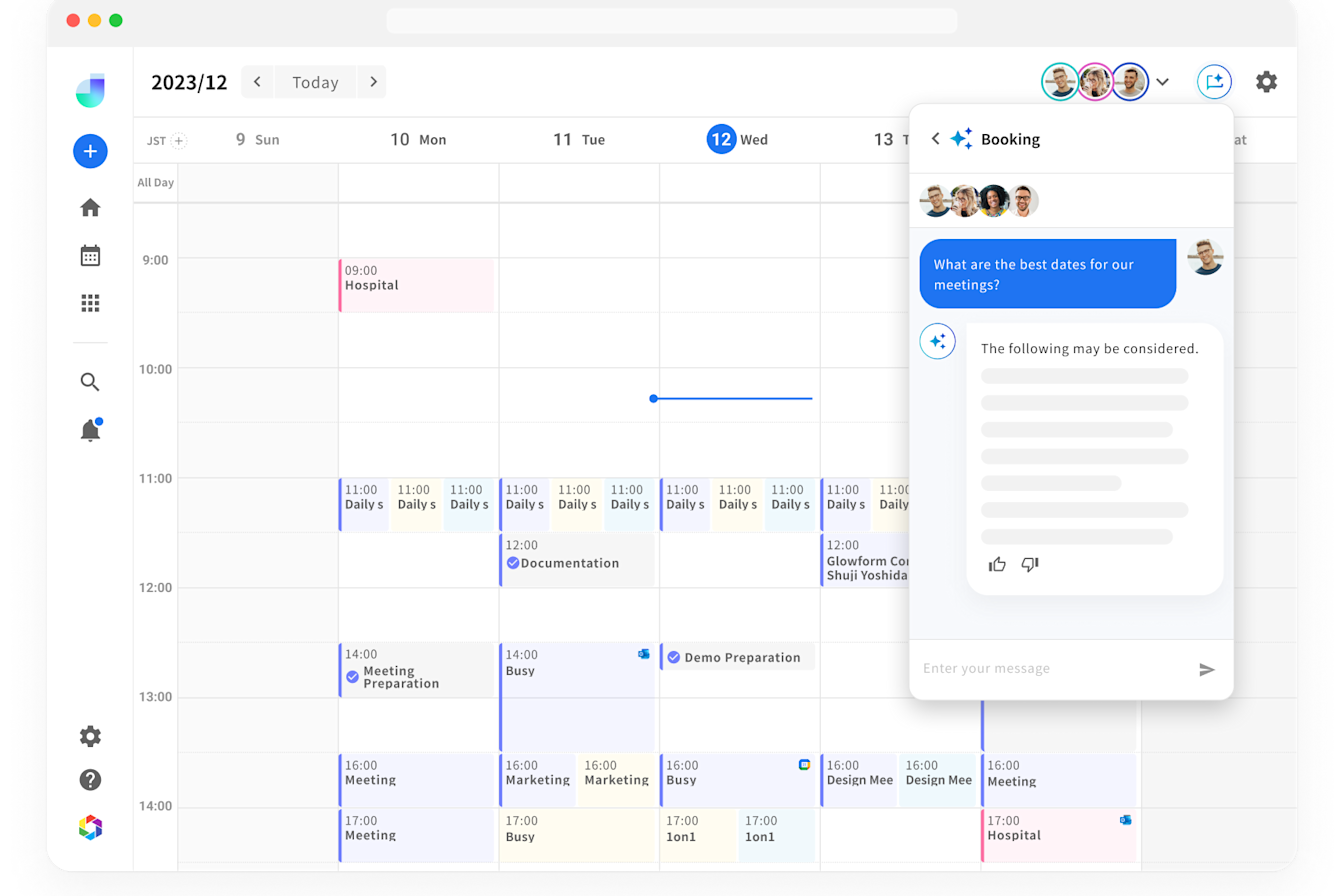The image size is (1344, 896).
Task: Select the 11 Tue day header
Action: [579, 140]
